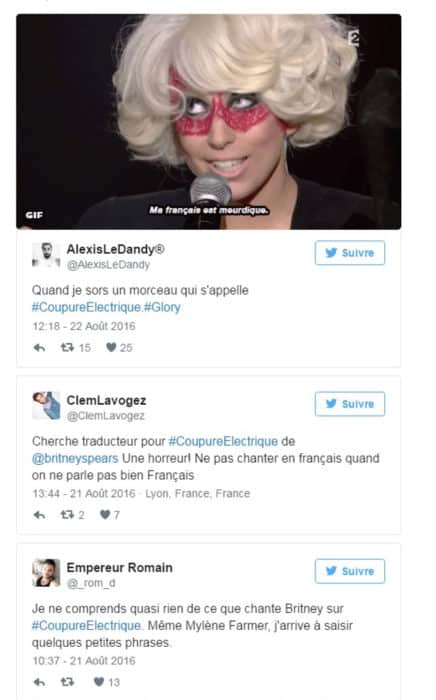Like Empereur Romain's tweet with 13 likes
Viewport: 436px width, 700px height.
(x=99, y=682)
